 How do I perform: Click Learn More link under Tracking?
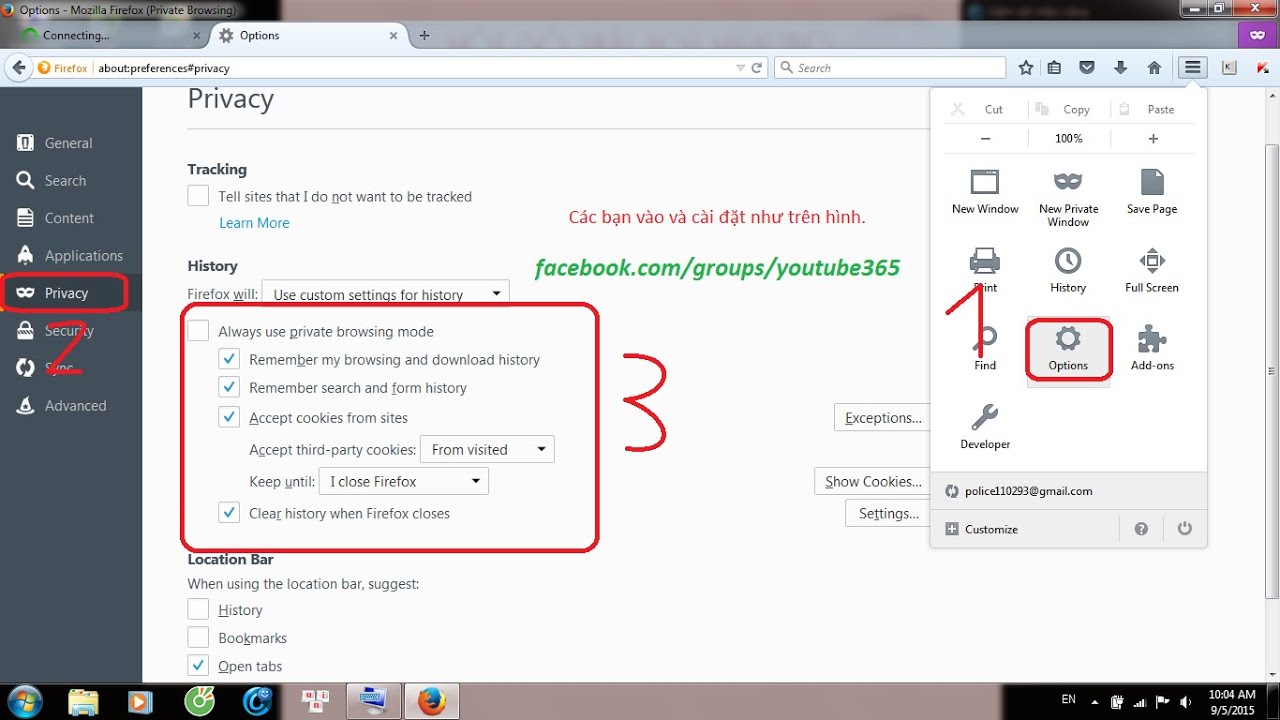coord(254,223)
